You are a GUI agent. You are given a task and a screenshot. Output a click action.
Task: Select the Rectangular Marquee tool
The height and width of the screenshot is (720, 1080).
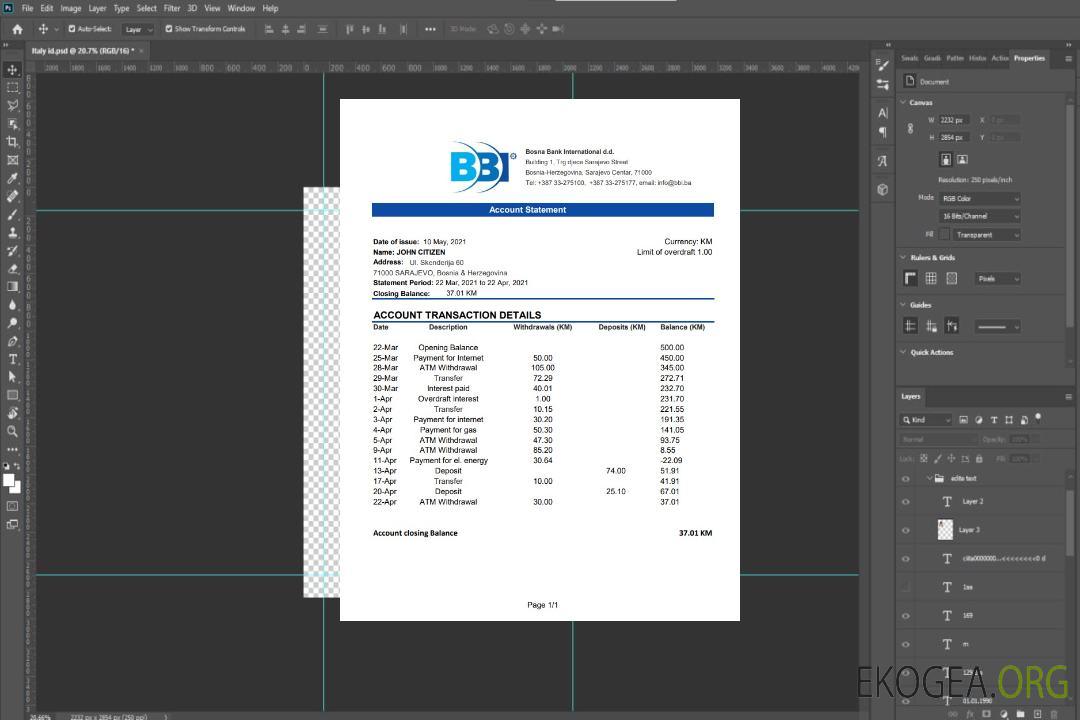pos(12,88)
